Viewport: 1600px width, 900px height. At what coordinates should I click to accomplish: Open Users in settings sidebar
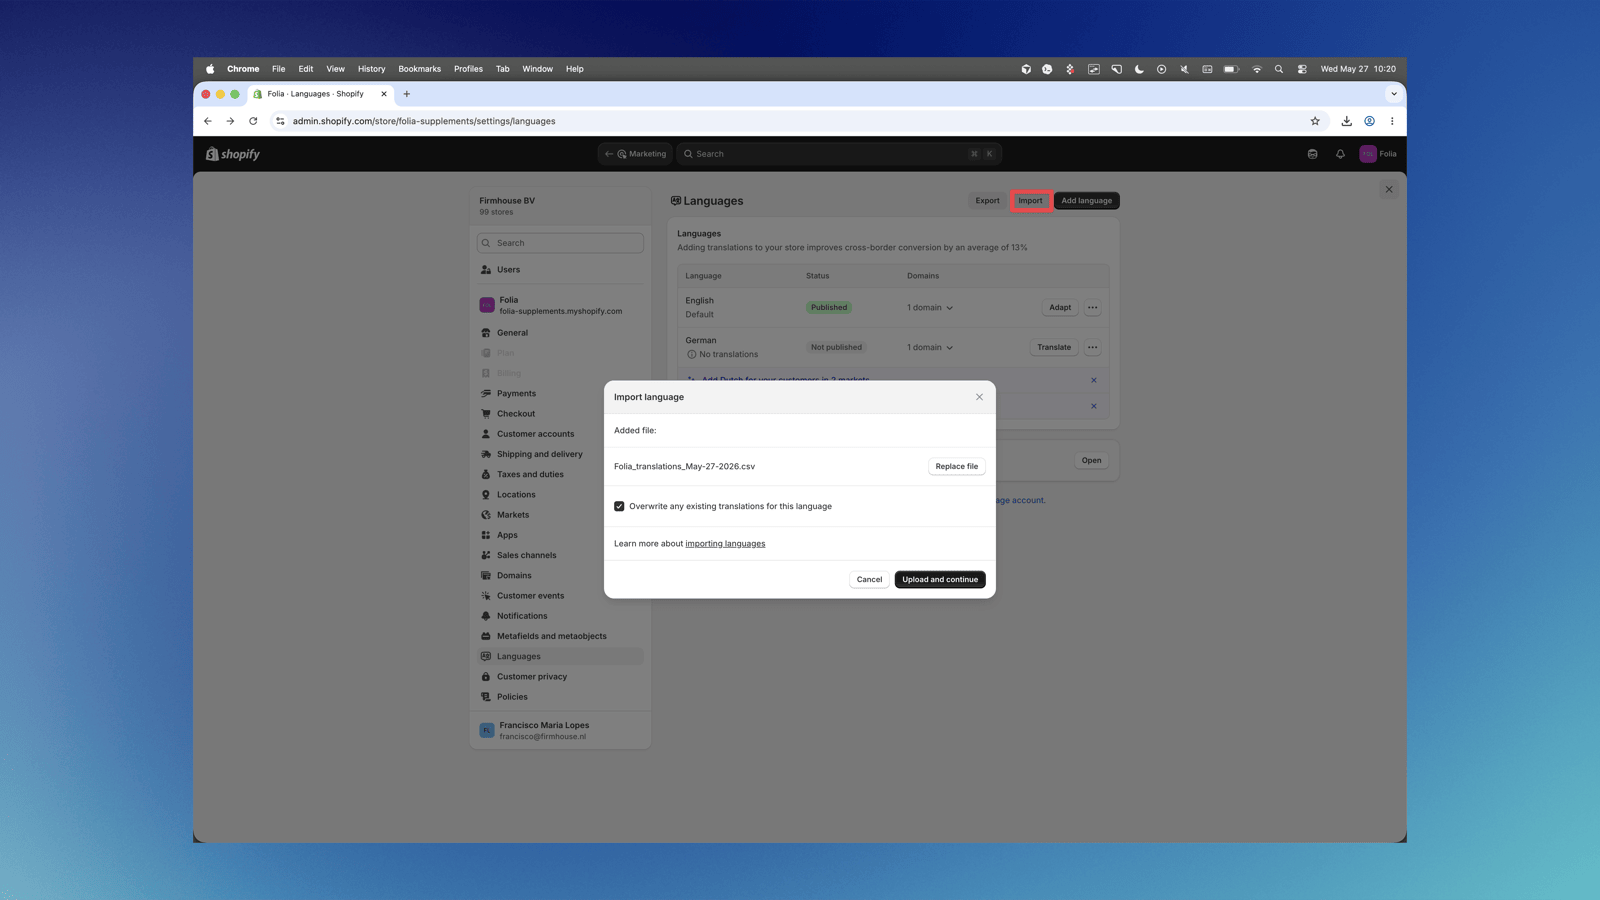click(560, 270)
